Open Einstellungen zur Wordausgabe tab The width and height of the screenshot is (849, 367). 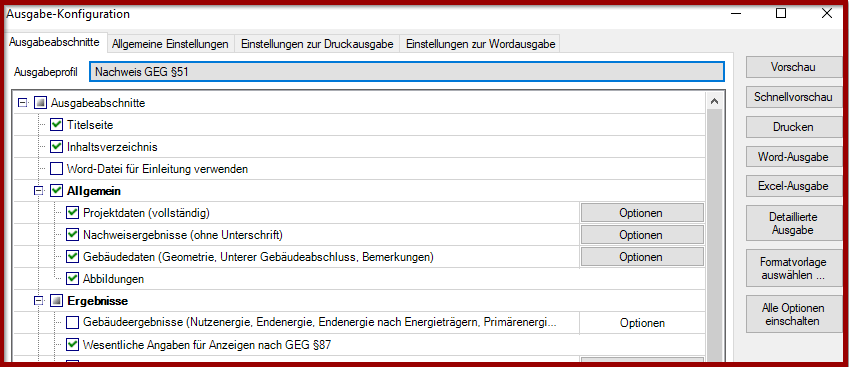tap(481, 44)
